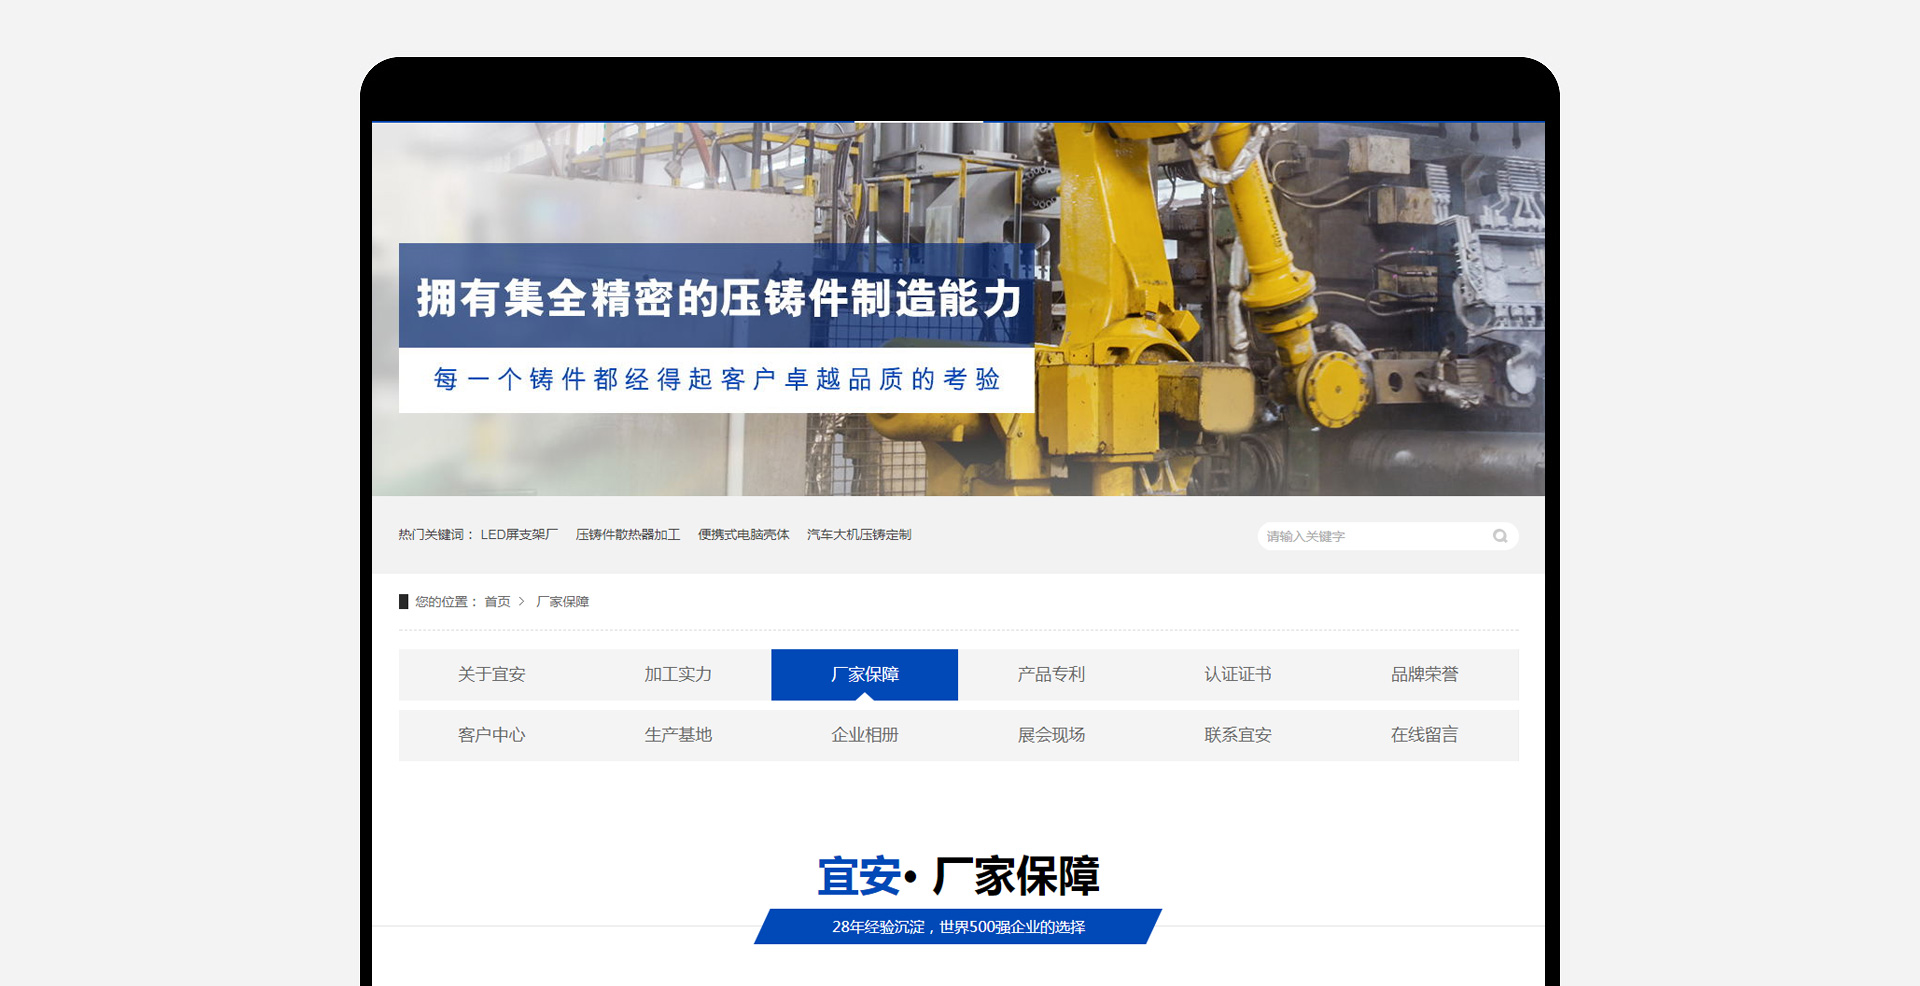Switch to the 加工实力 tab
Screen dimensions: 1920x986
pyautogui.click(x=678, y=675)
